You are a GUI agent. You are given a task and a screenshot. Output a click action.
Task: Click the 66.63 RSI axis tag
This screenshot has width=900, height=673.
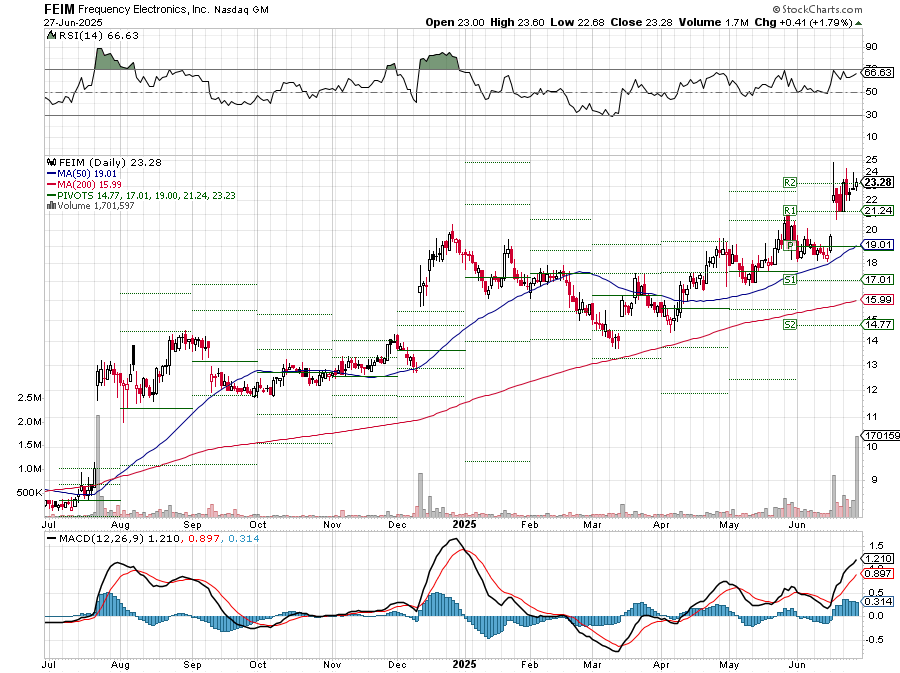(878, 72)
